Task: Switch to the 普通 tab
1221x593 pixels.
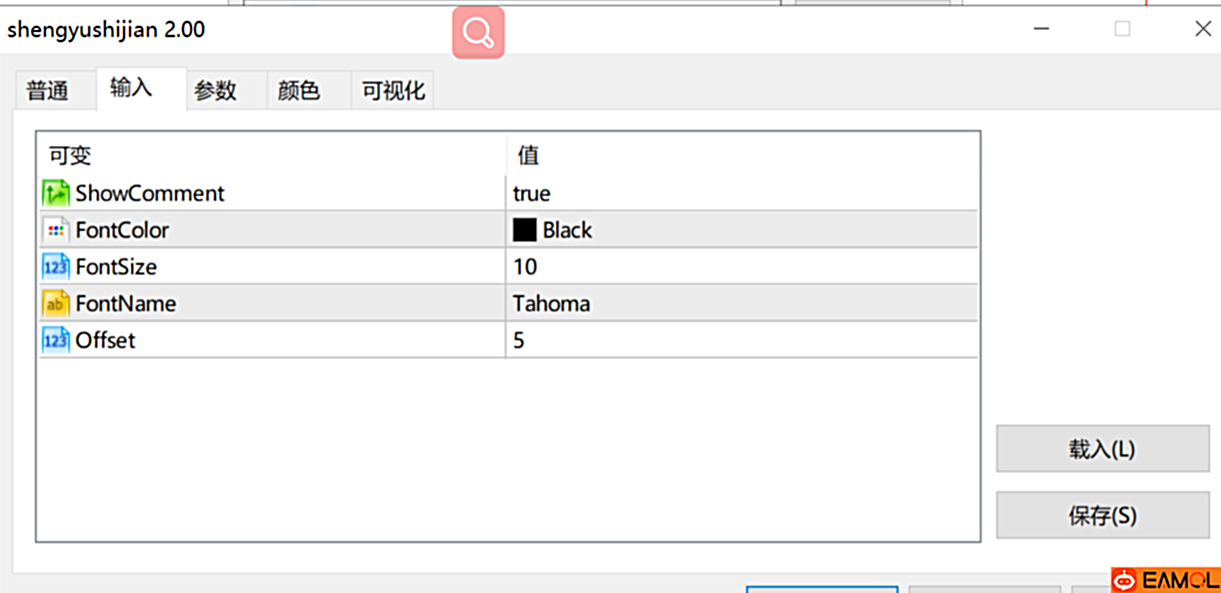Action: point(47,91)
